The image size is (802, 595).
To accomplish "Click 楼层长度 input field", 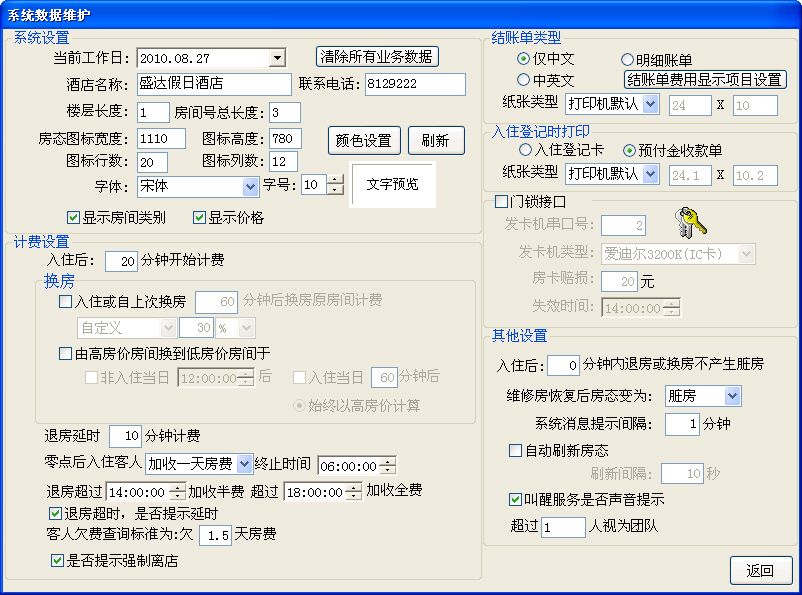I will coord(153,113).
